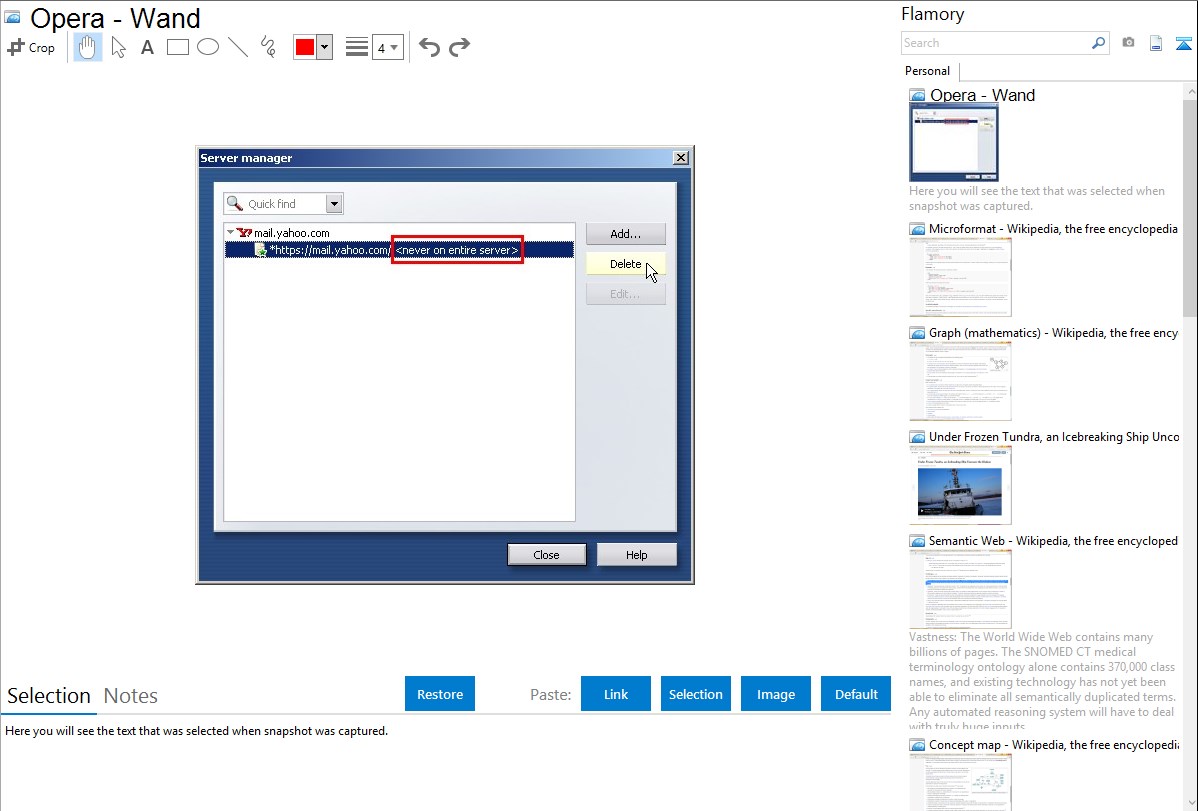
Task: Switch to the Personal tab
Action: tap(927, 71)
